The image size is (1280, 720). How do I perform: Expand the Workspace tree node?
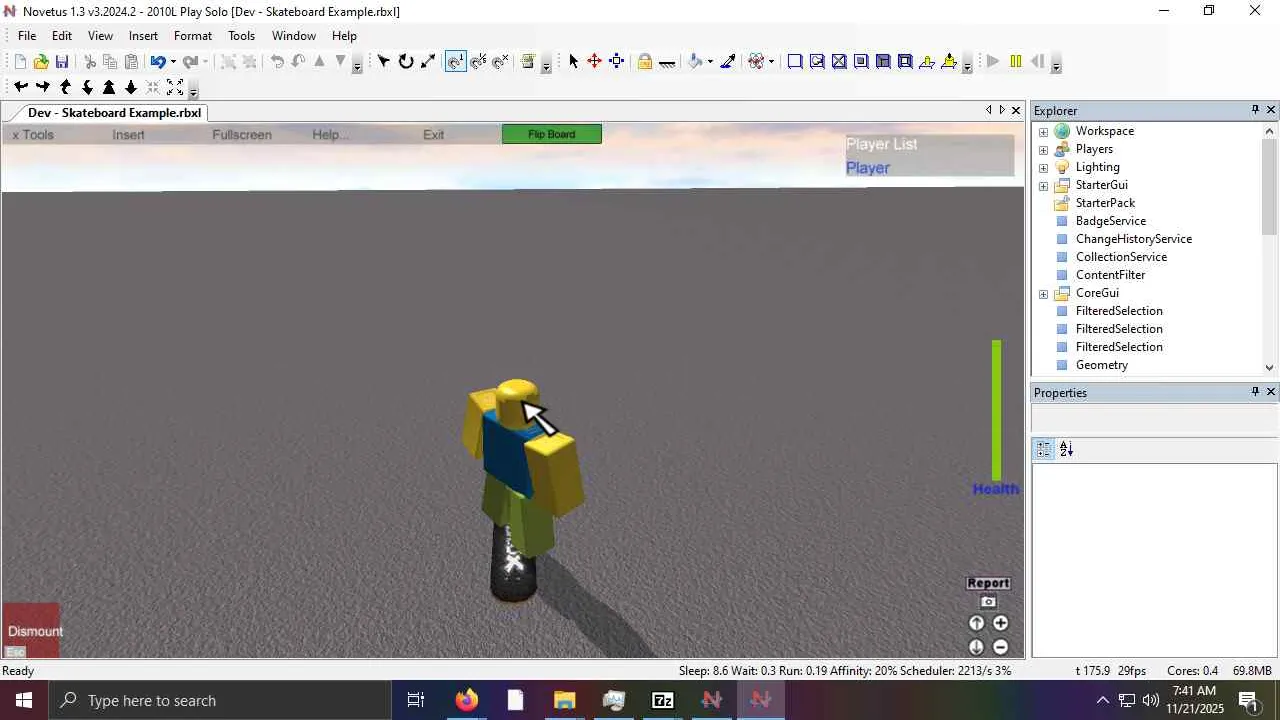[x=1043, y=131]
